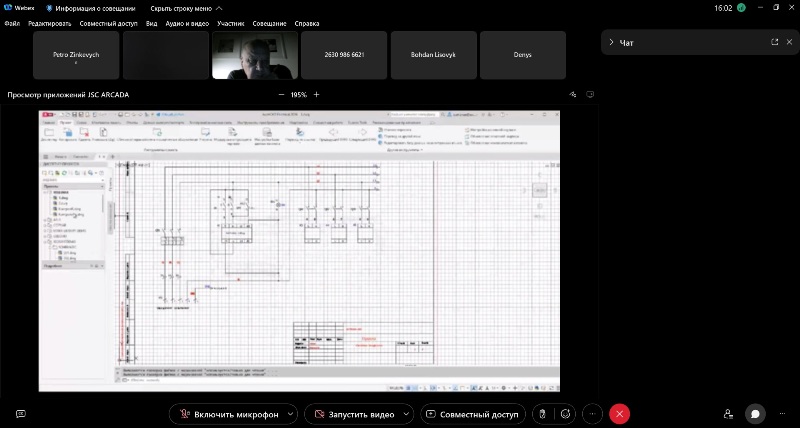Zoom in the shared view with plus
800x428 pixels.
coord(316,94)
